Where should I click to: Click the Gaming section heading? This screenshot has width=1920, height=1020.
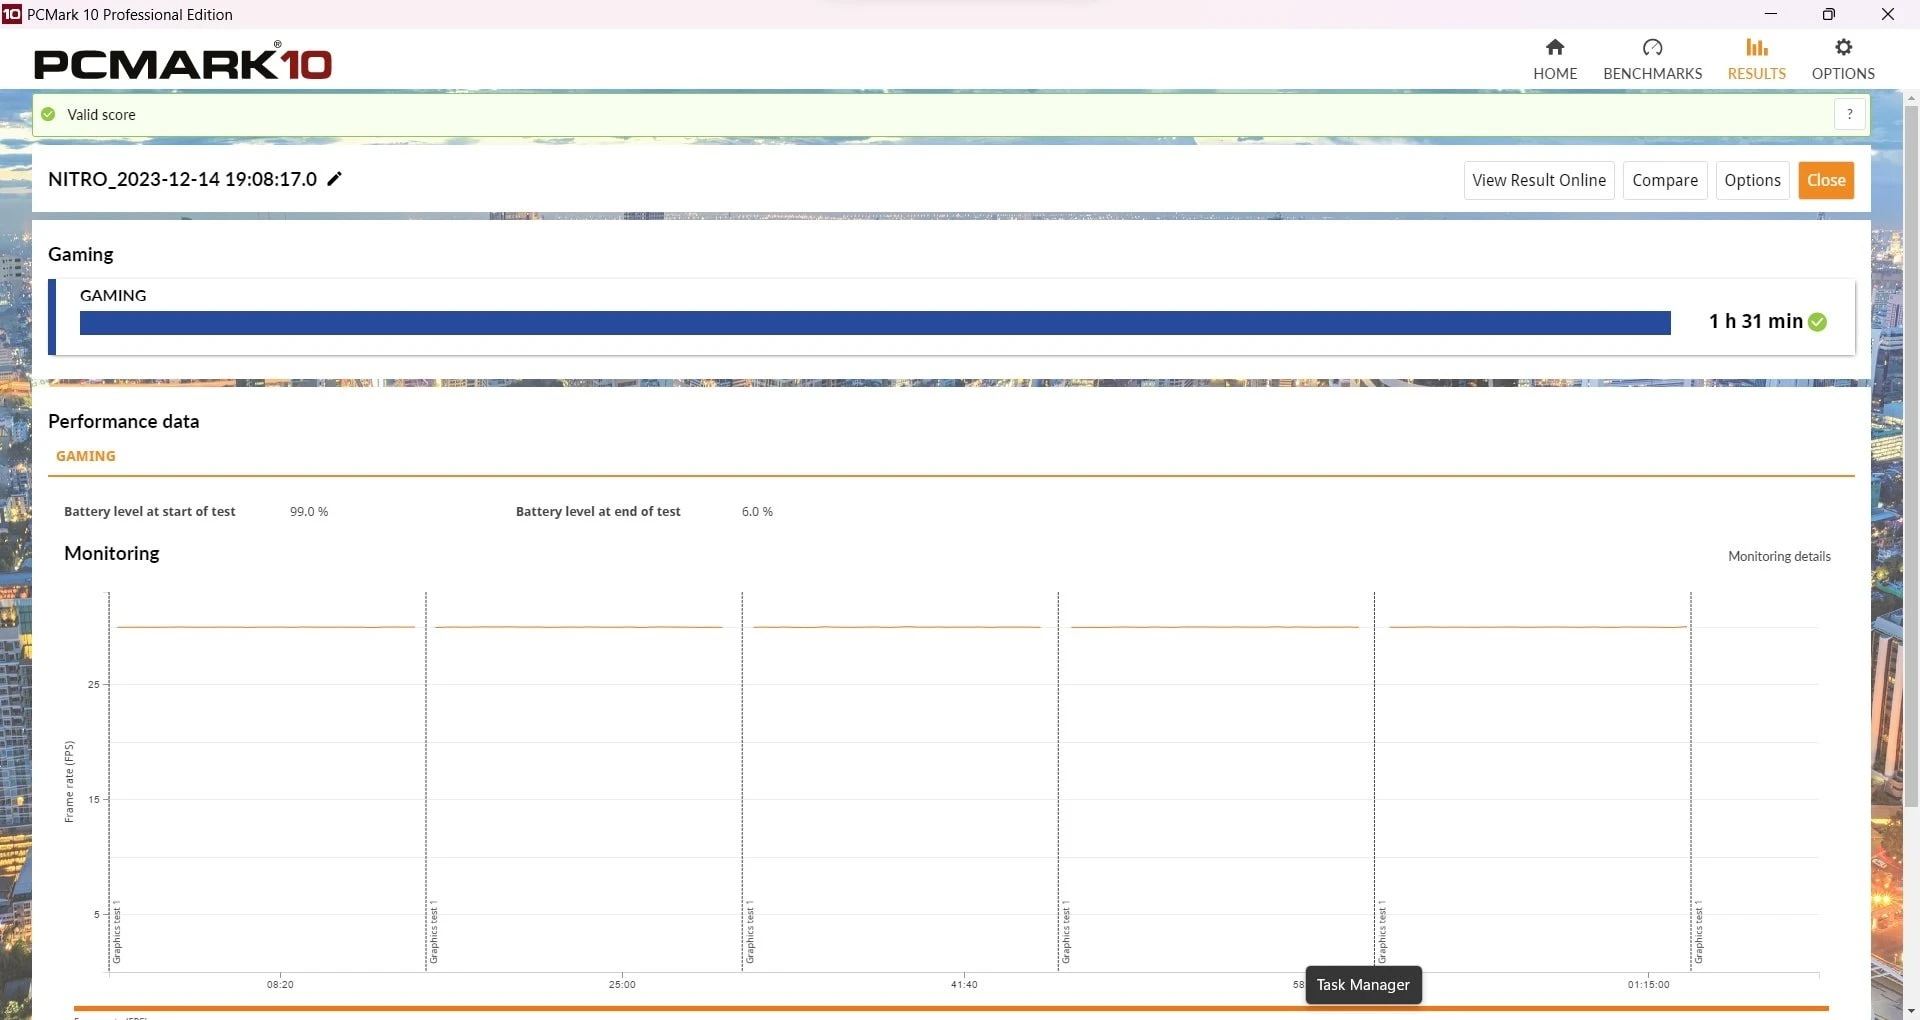(x=81, y=254)
